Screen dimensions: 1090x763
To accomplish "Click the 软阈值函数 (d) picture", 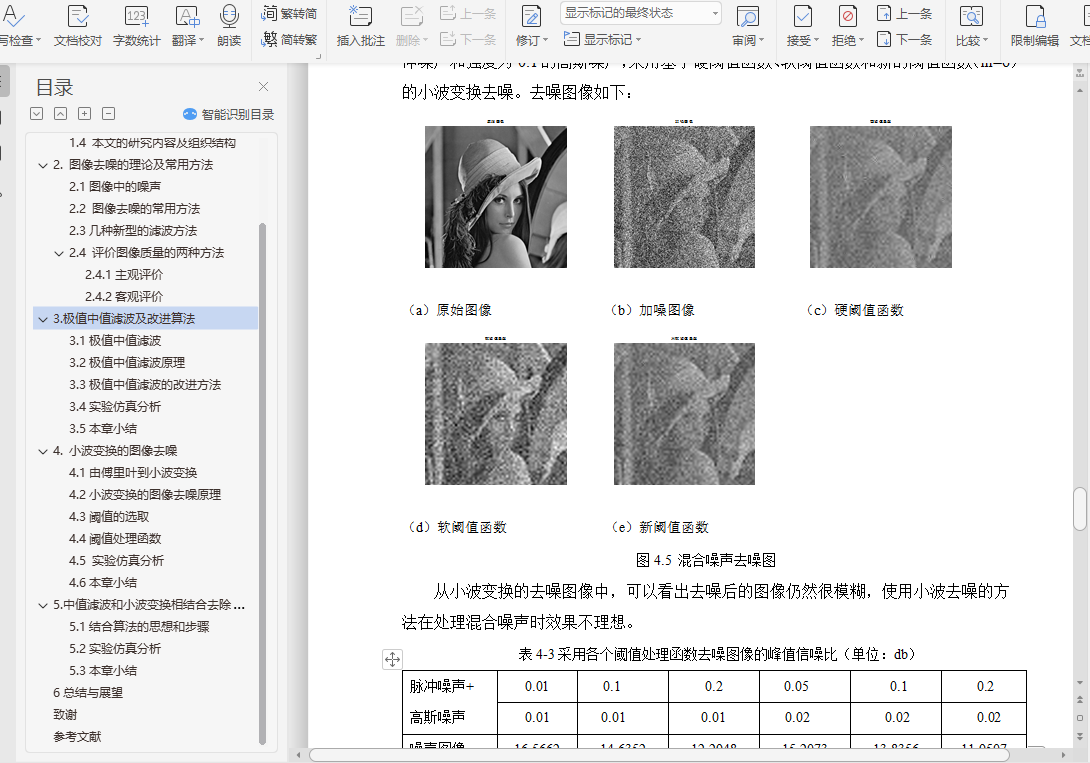I will click(496, 413).
